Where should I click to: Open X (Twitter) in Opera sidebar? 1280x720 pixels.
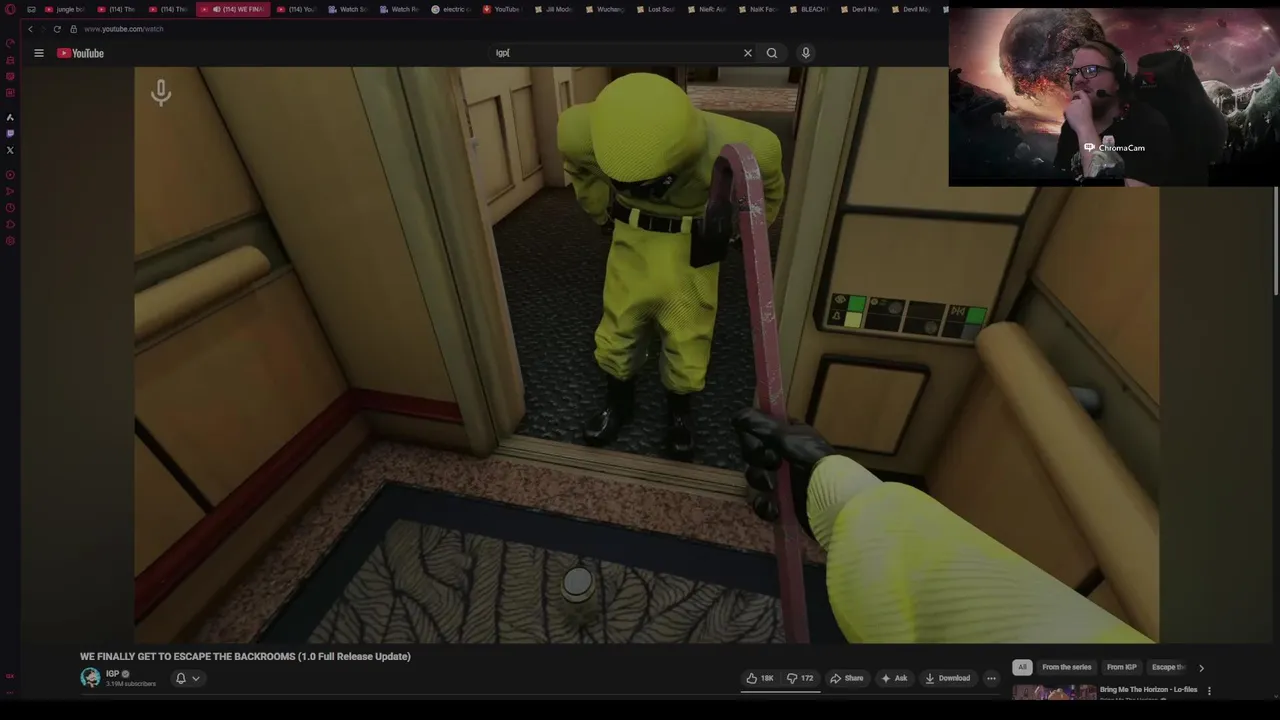pos(10,150)
